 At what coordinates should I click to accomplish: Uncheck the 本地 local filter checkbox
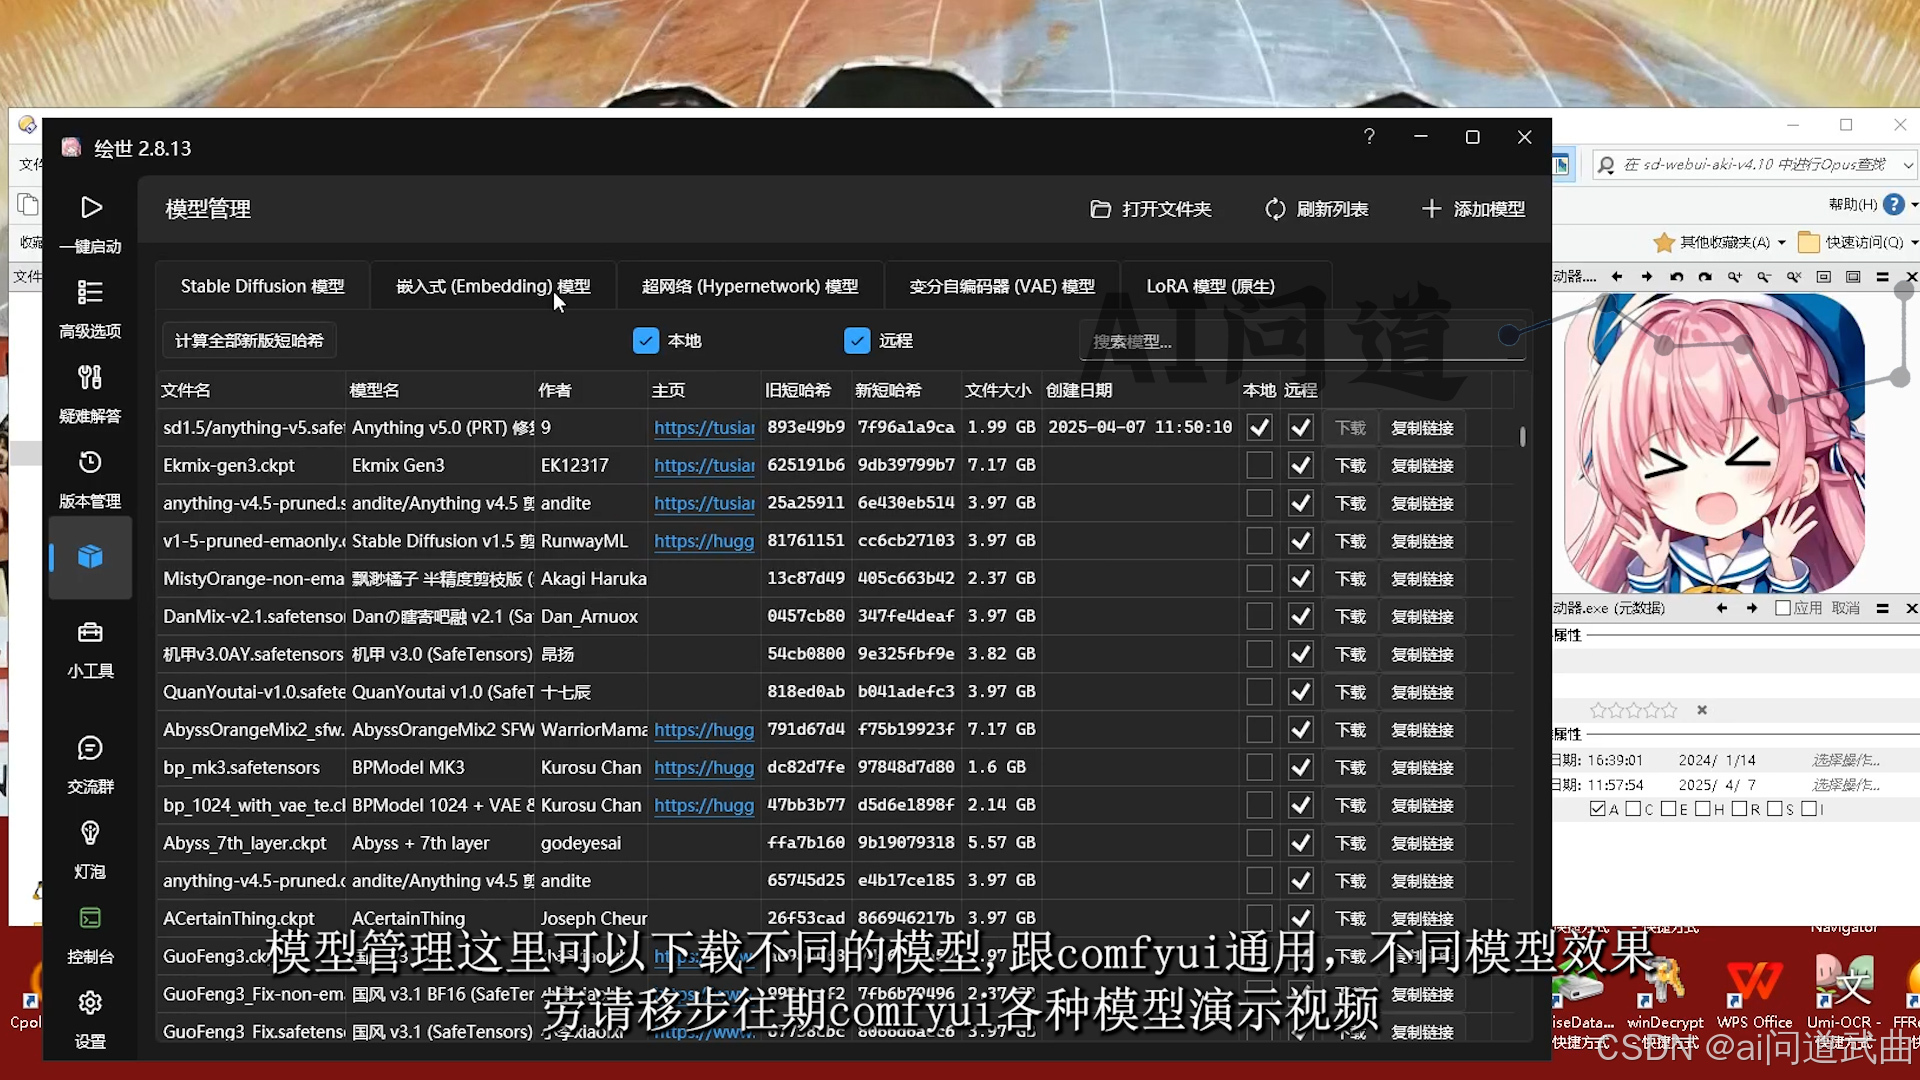click(646, 341)
